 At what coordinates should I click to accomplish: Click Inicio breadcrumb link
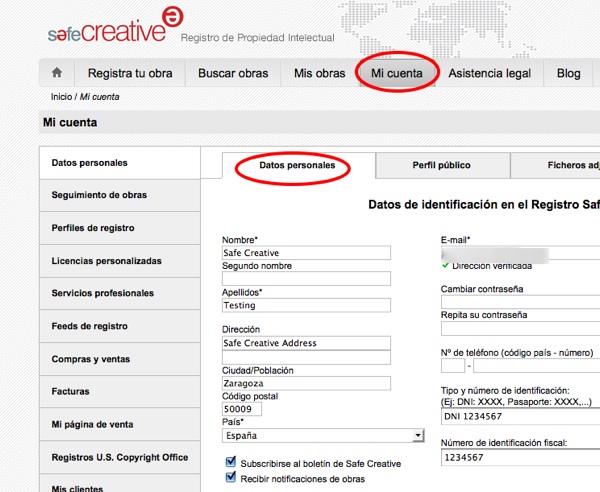click(61, 96)
